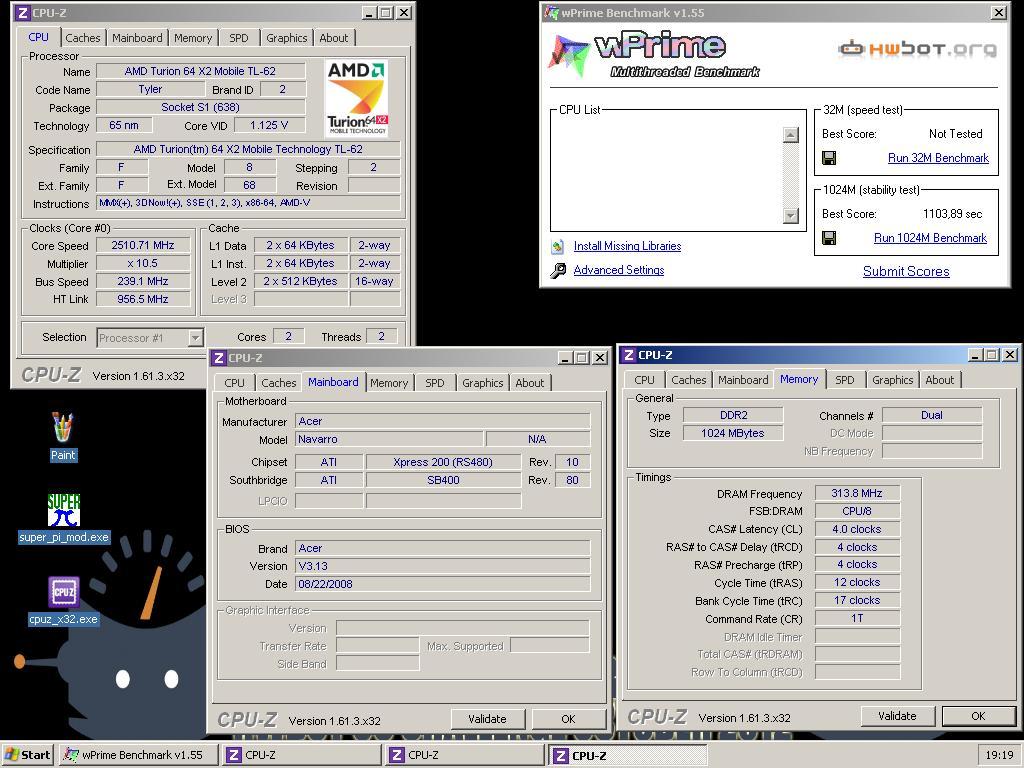Click the Bus Speed value 239.1 MHz

tap(142, 281)
